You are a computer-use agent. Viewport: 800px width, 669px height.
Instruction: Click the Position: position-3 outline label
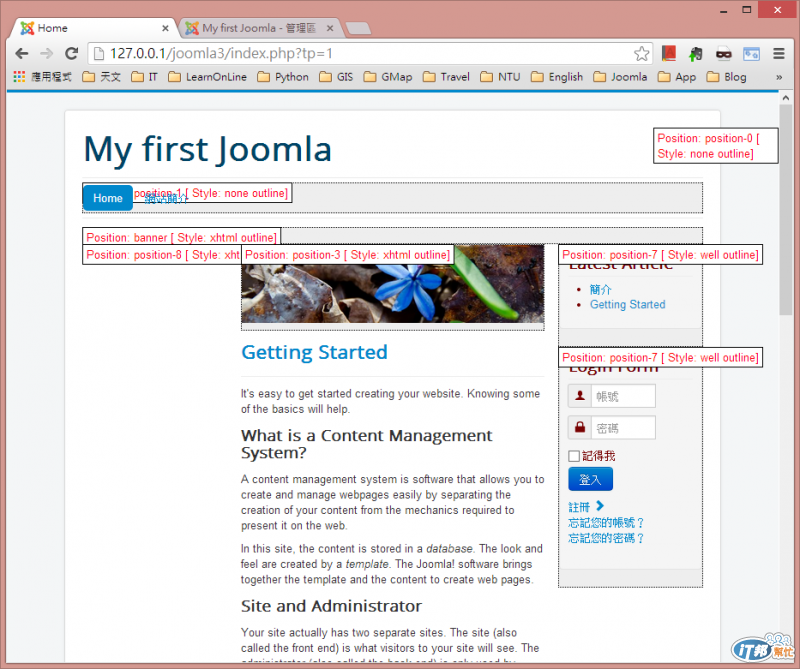tap(347, 255)
